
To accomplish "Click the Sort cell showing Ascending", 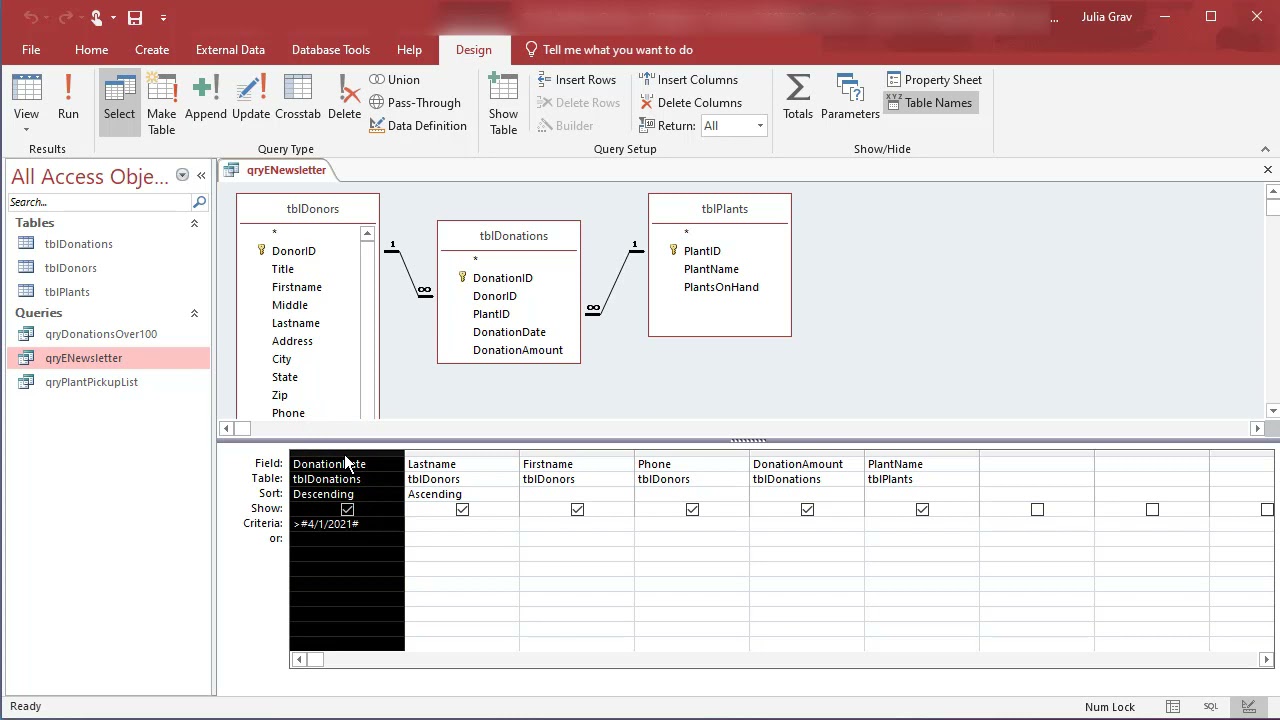I will pyautogui.click(x=462, y=494).
